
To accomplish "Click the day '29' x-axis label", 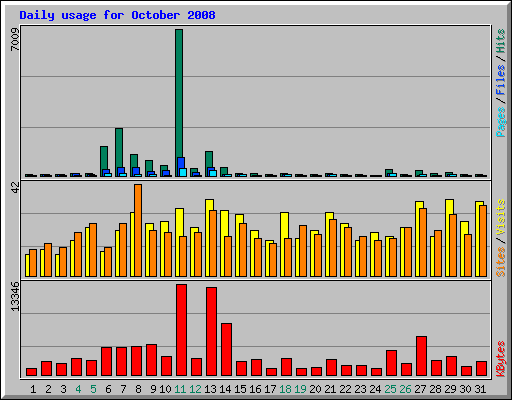I will 450,389.
